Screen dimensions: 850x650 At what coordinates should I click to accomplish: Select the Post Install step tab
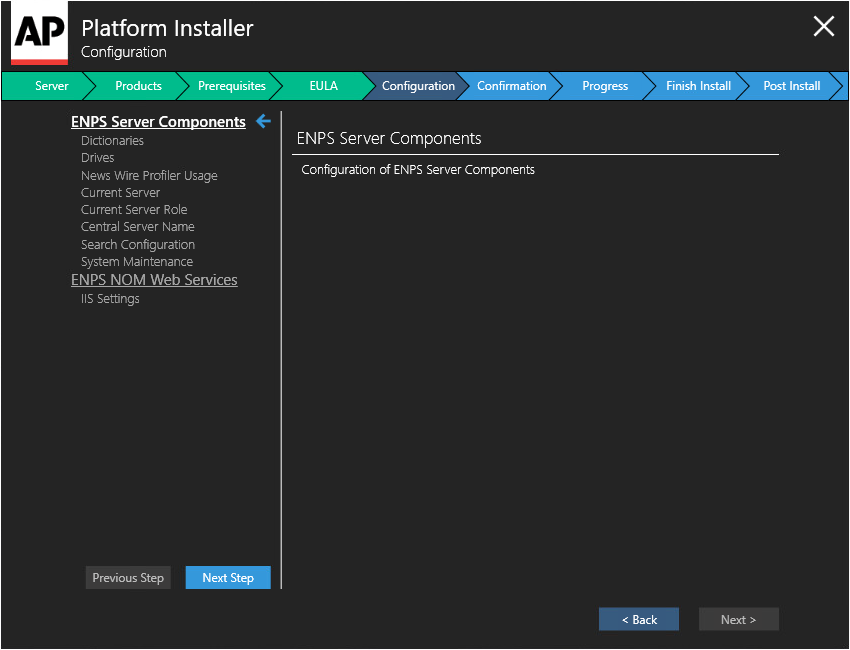coord(791,86)
